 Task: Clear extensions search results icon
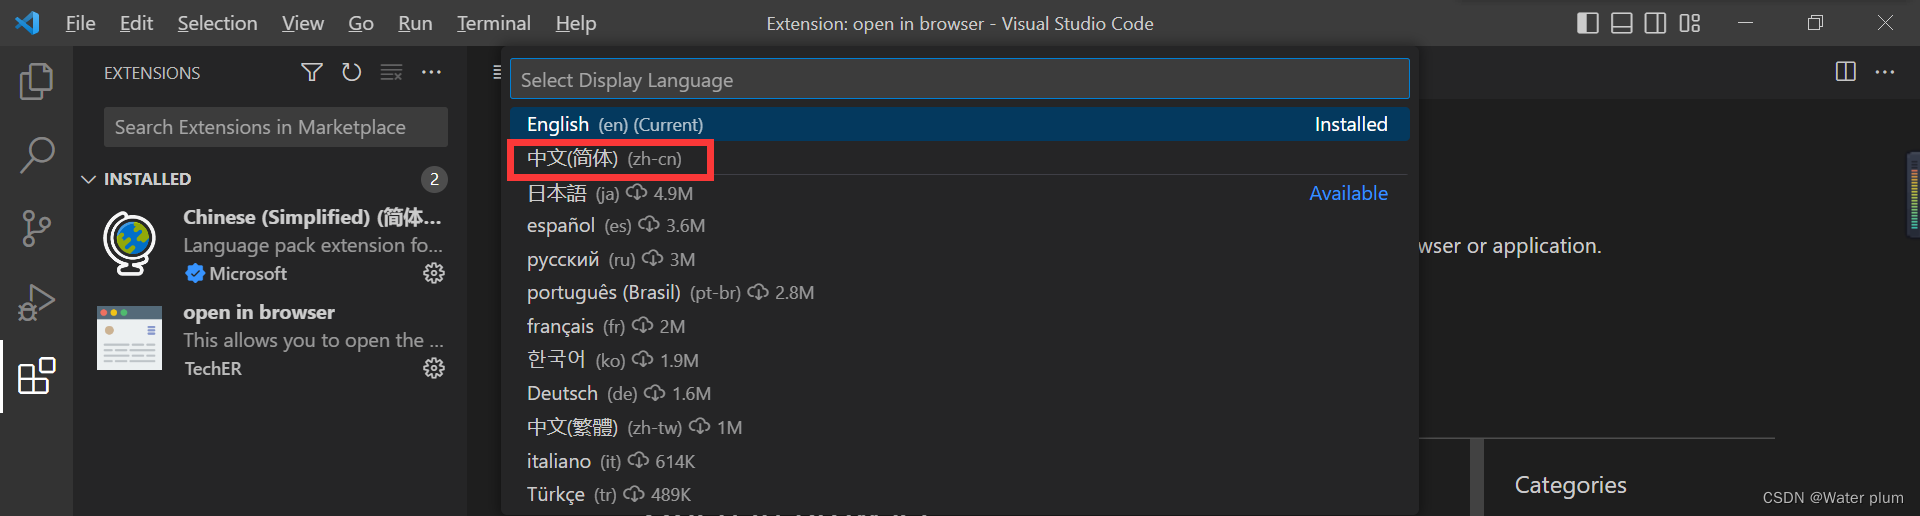(x=391, y=72)
